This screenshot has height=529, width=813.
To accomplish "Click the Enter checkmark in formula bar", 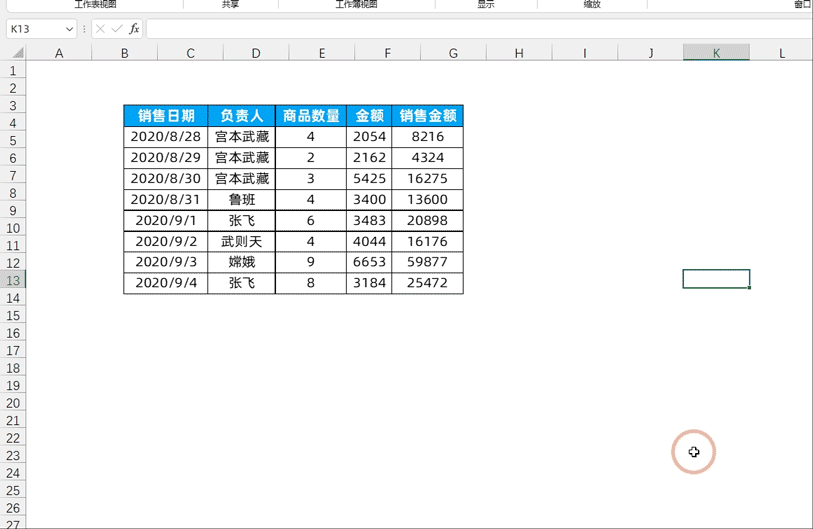I will pyautogui.click(x=117, y=29).
